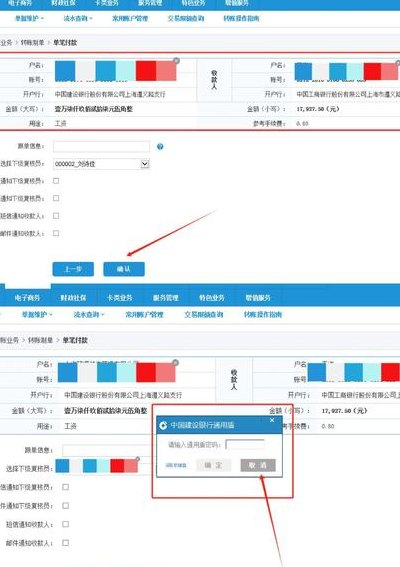Close the 中国建设银行通用盾 password dialog

pos(272,420)
